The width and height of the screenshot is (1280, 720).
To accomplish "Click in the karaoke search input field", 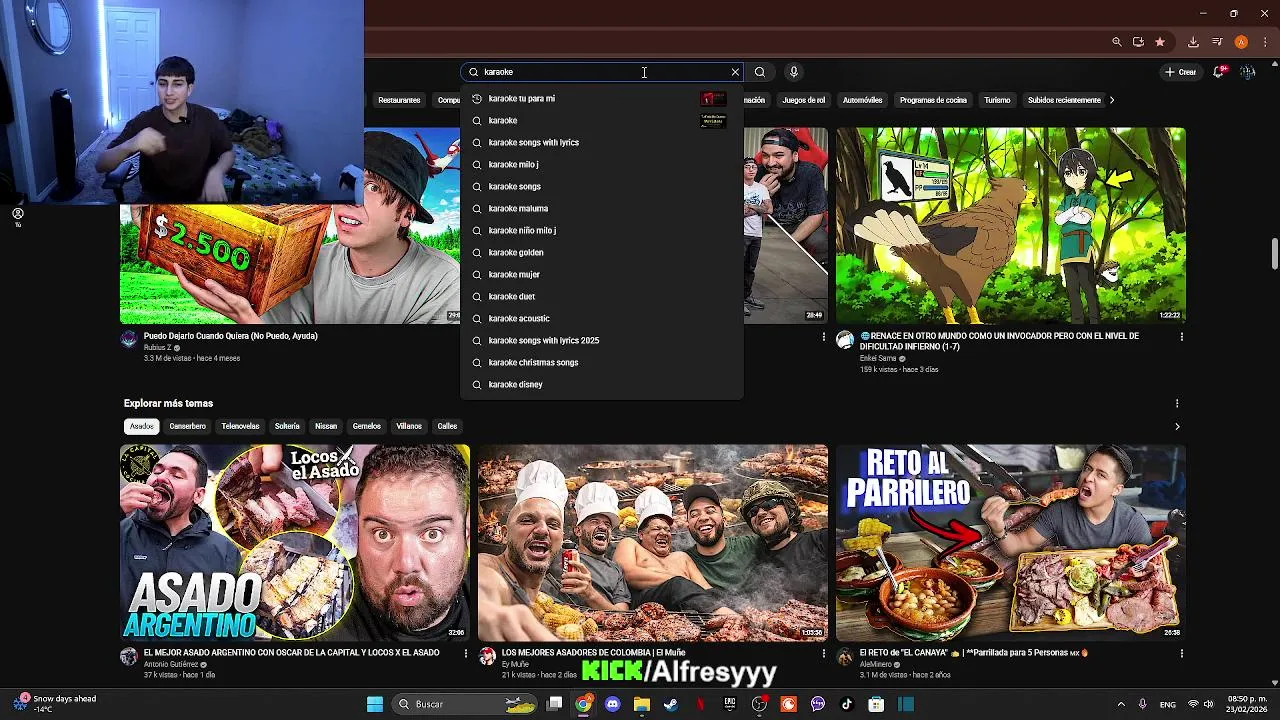I will [600, 72].
